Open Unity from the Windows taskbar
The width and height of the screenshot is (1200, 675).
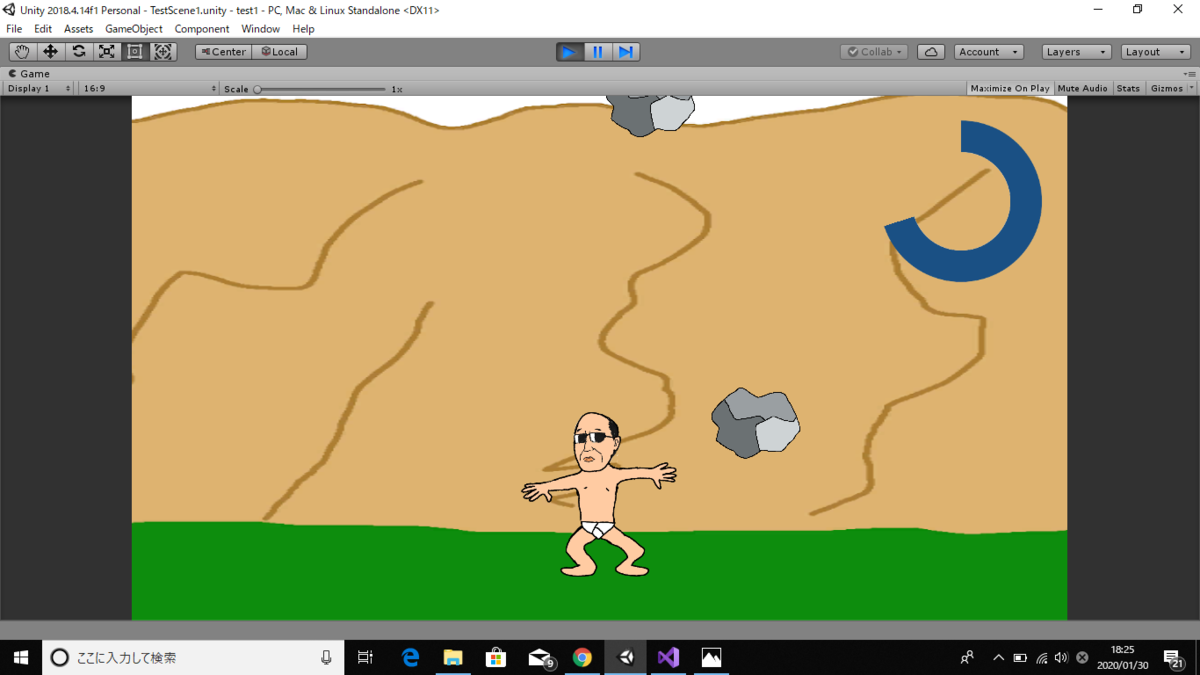pos(626,657)
